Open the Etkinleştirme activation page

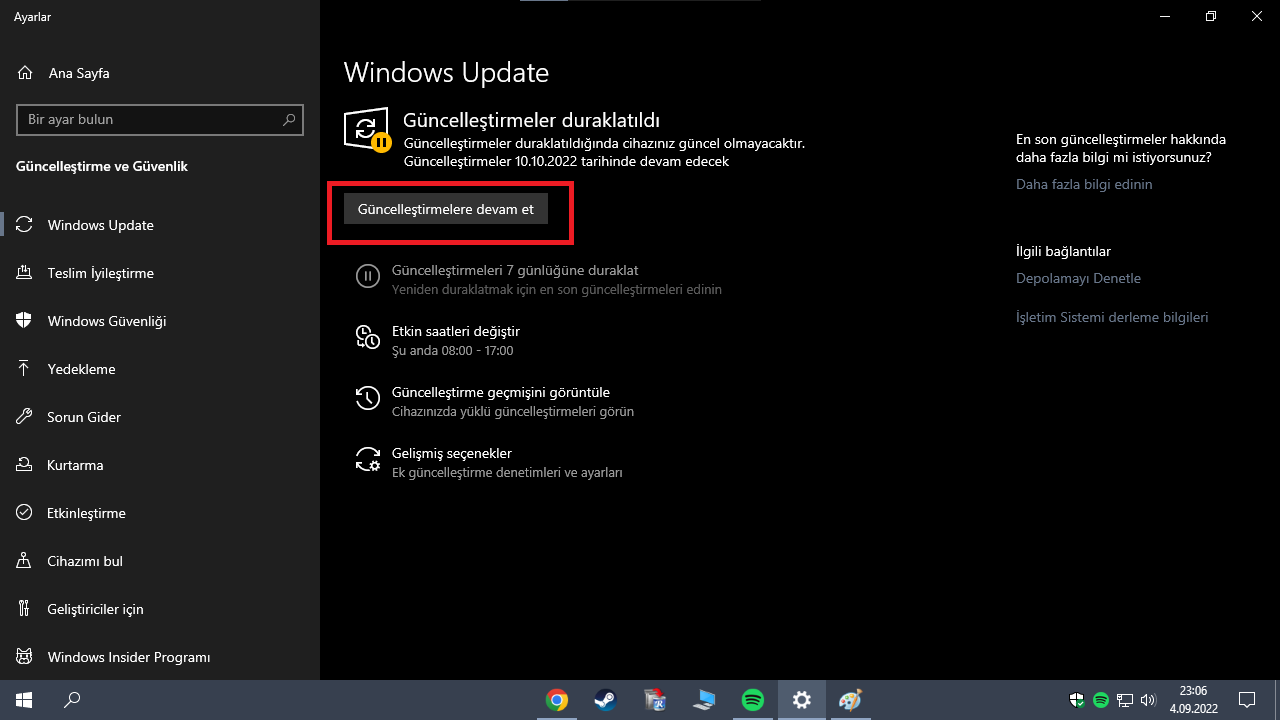160,513
